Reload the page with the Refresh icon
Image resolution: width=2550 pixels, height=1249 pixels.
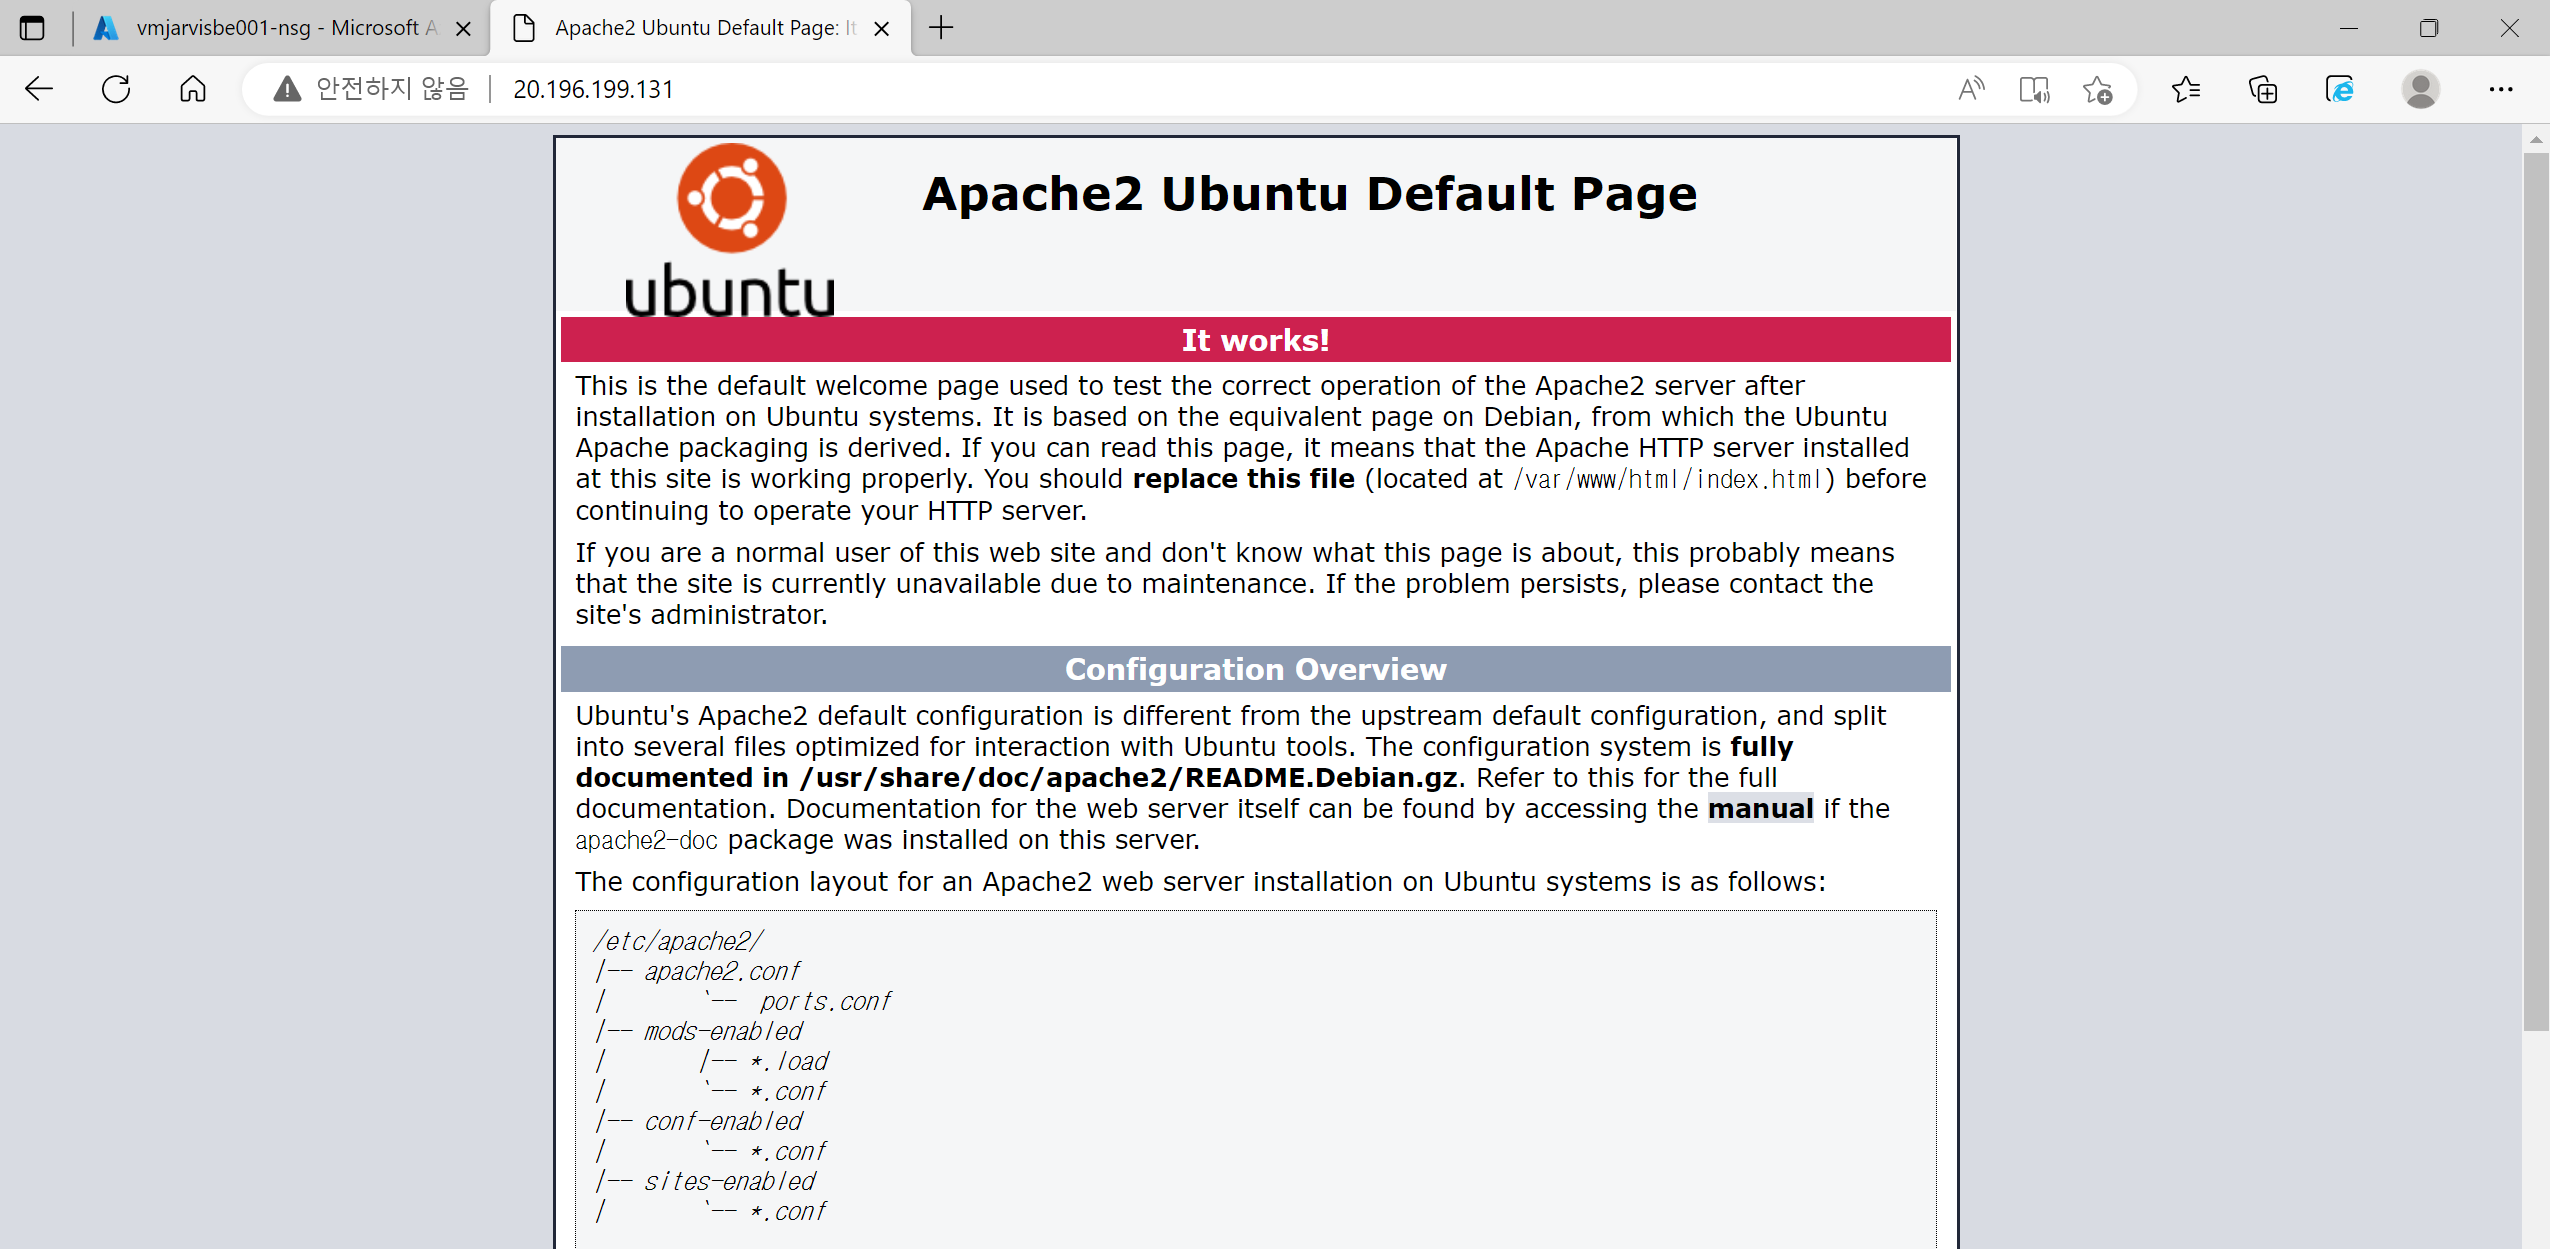(x=116, y=89)
